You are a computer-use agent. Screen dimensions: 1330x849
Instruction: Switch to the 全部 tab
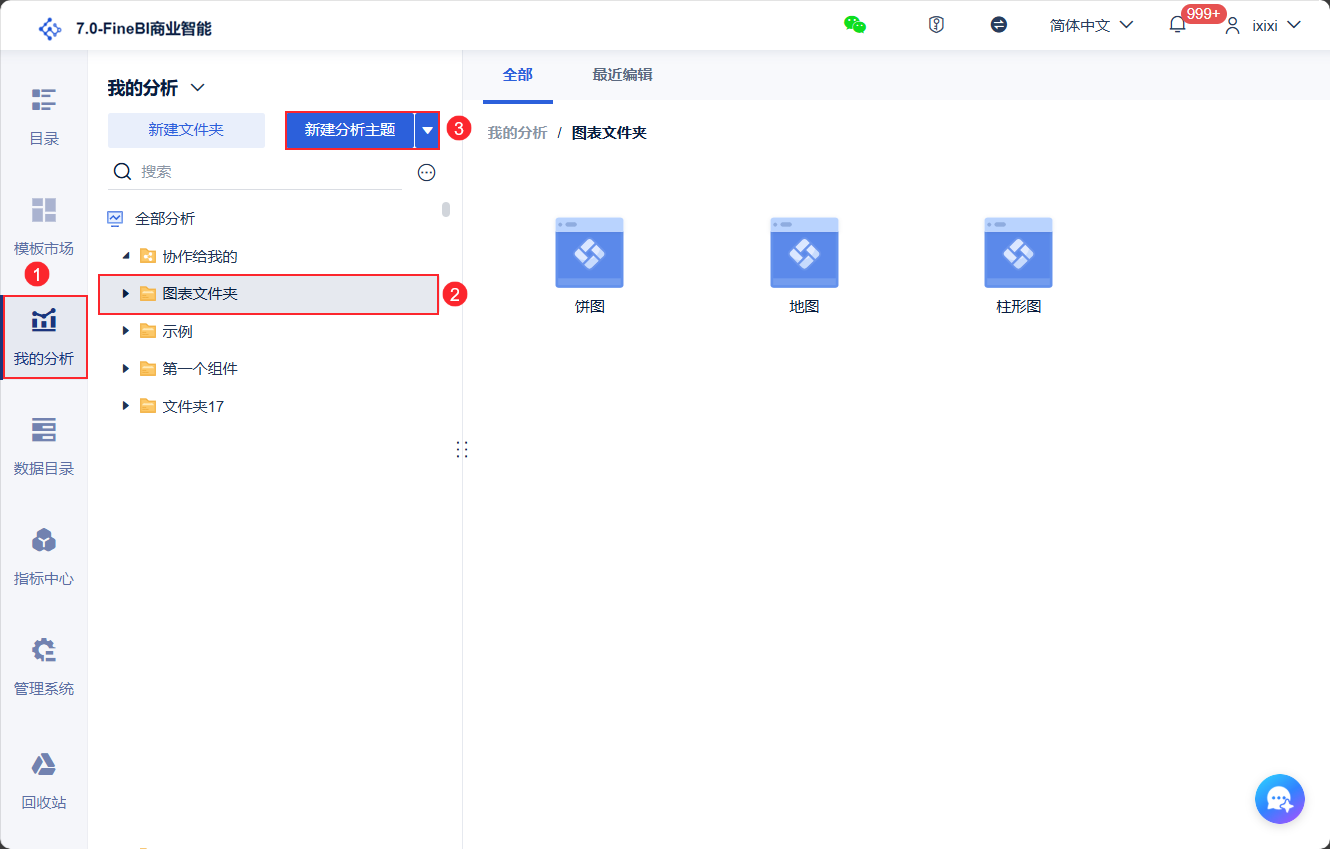(x=518, y=75)
